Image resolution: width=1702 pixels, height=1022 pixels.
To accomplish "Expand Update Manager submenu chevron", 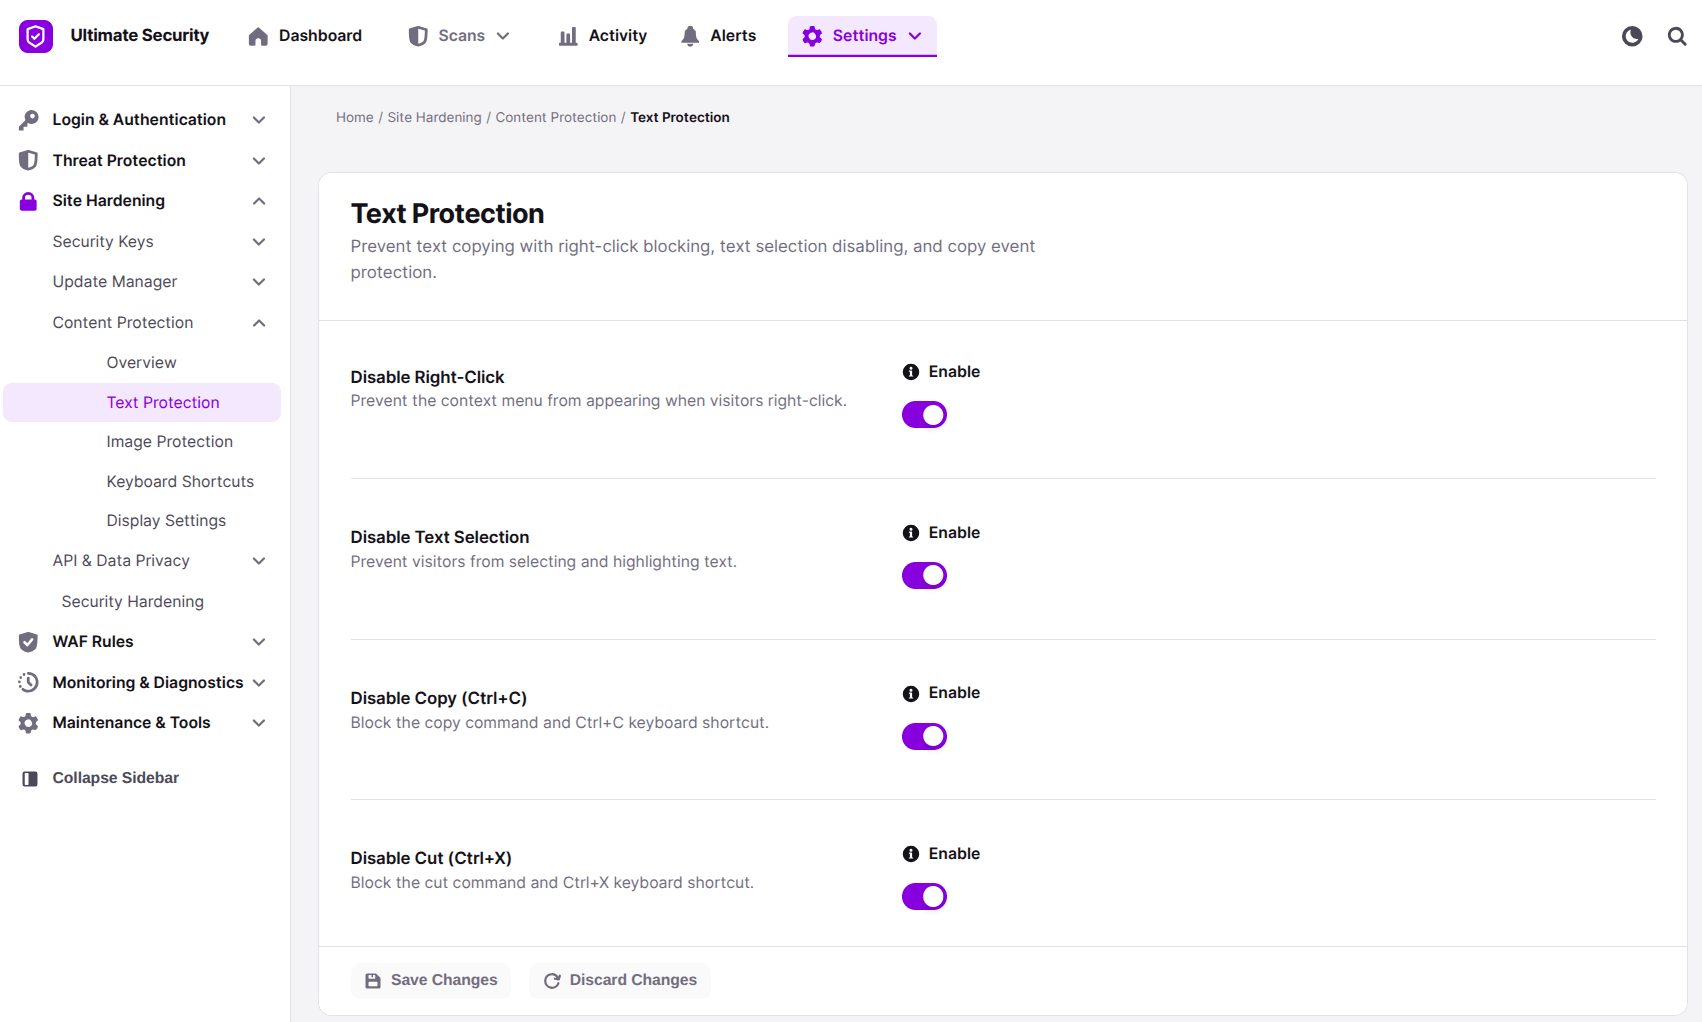I will [x=259, y=282].
